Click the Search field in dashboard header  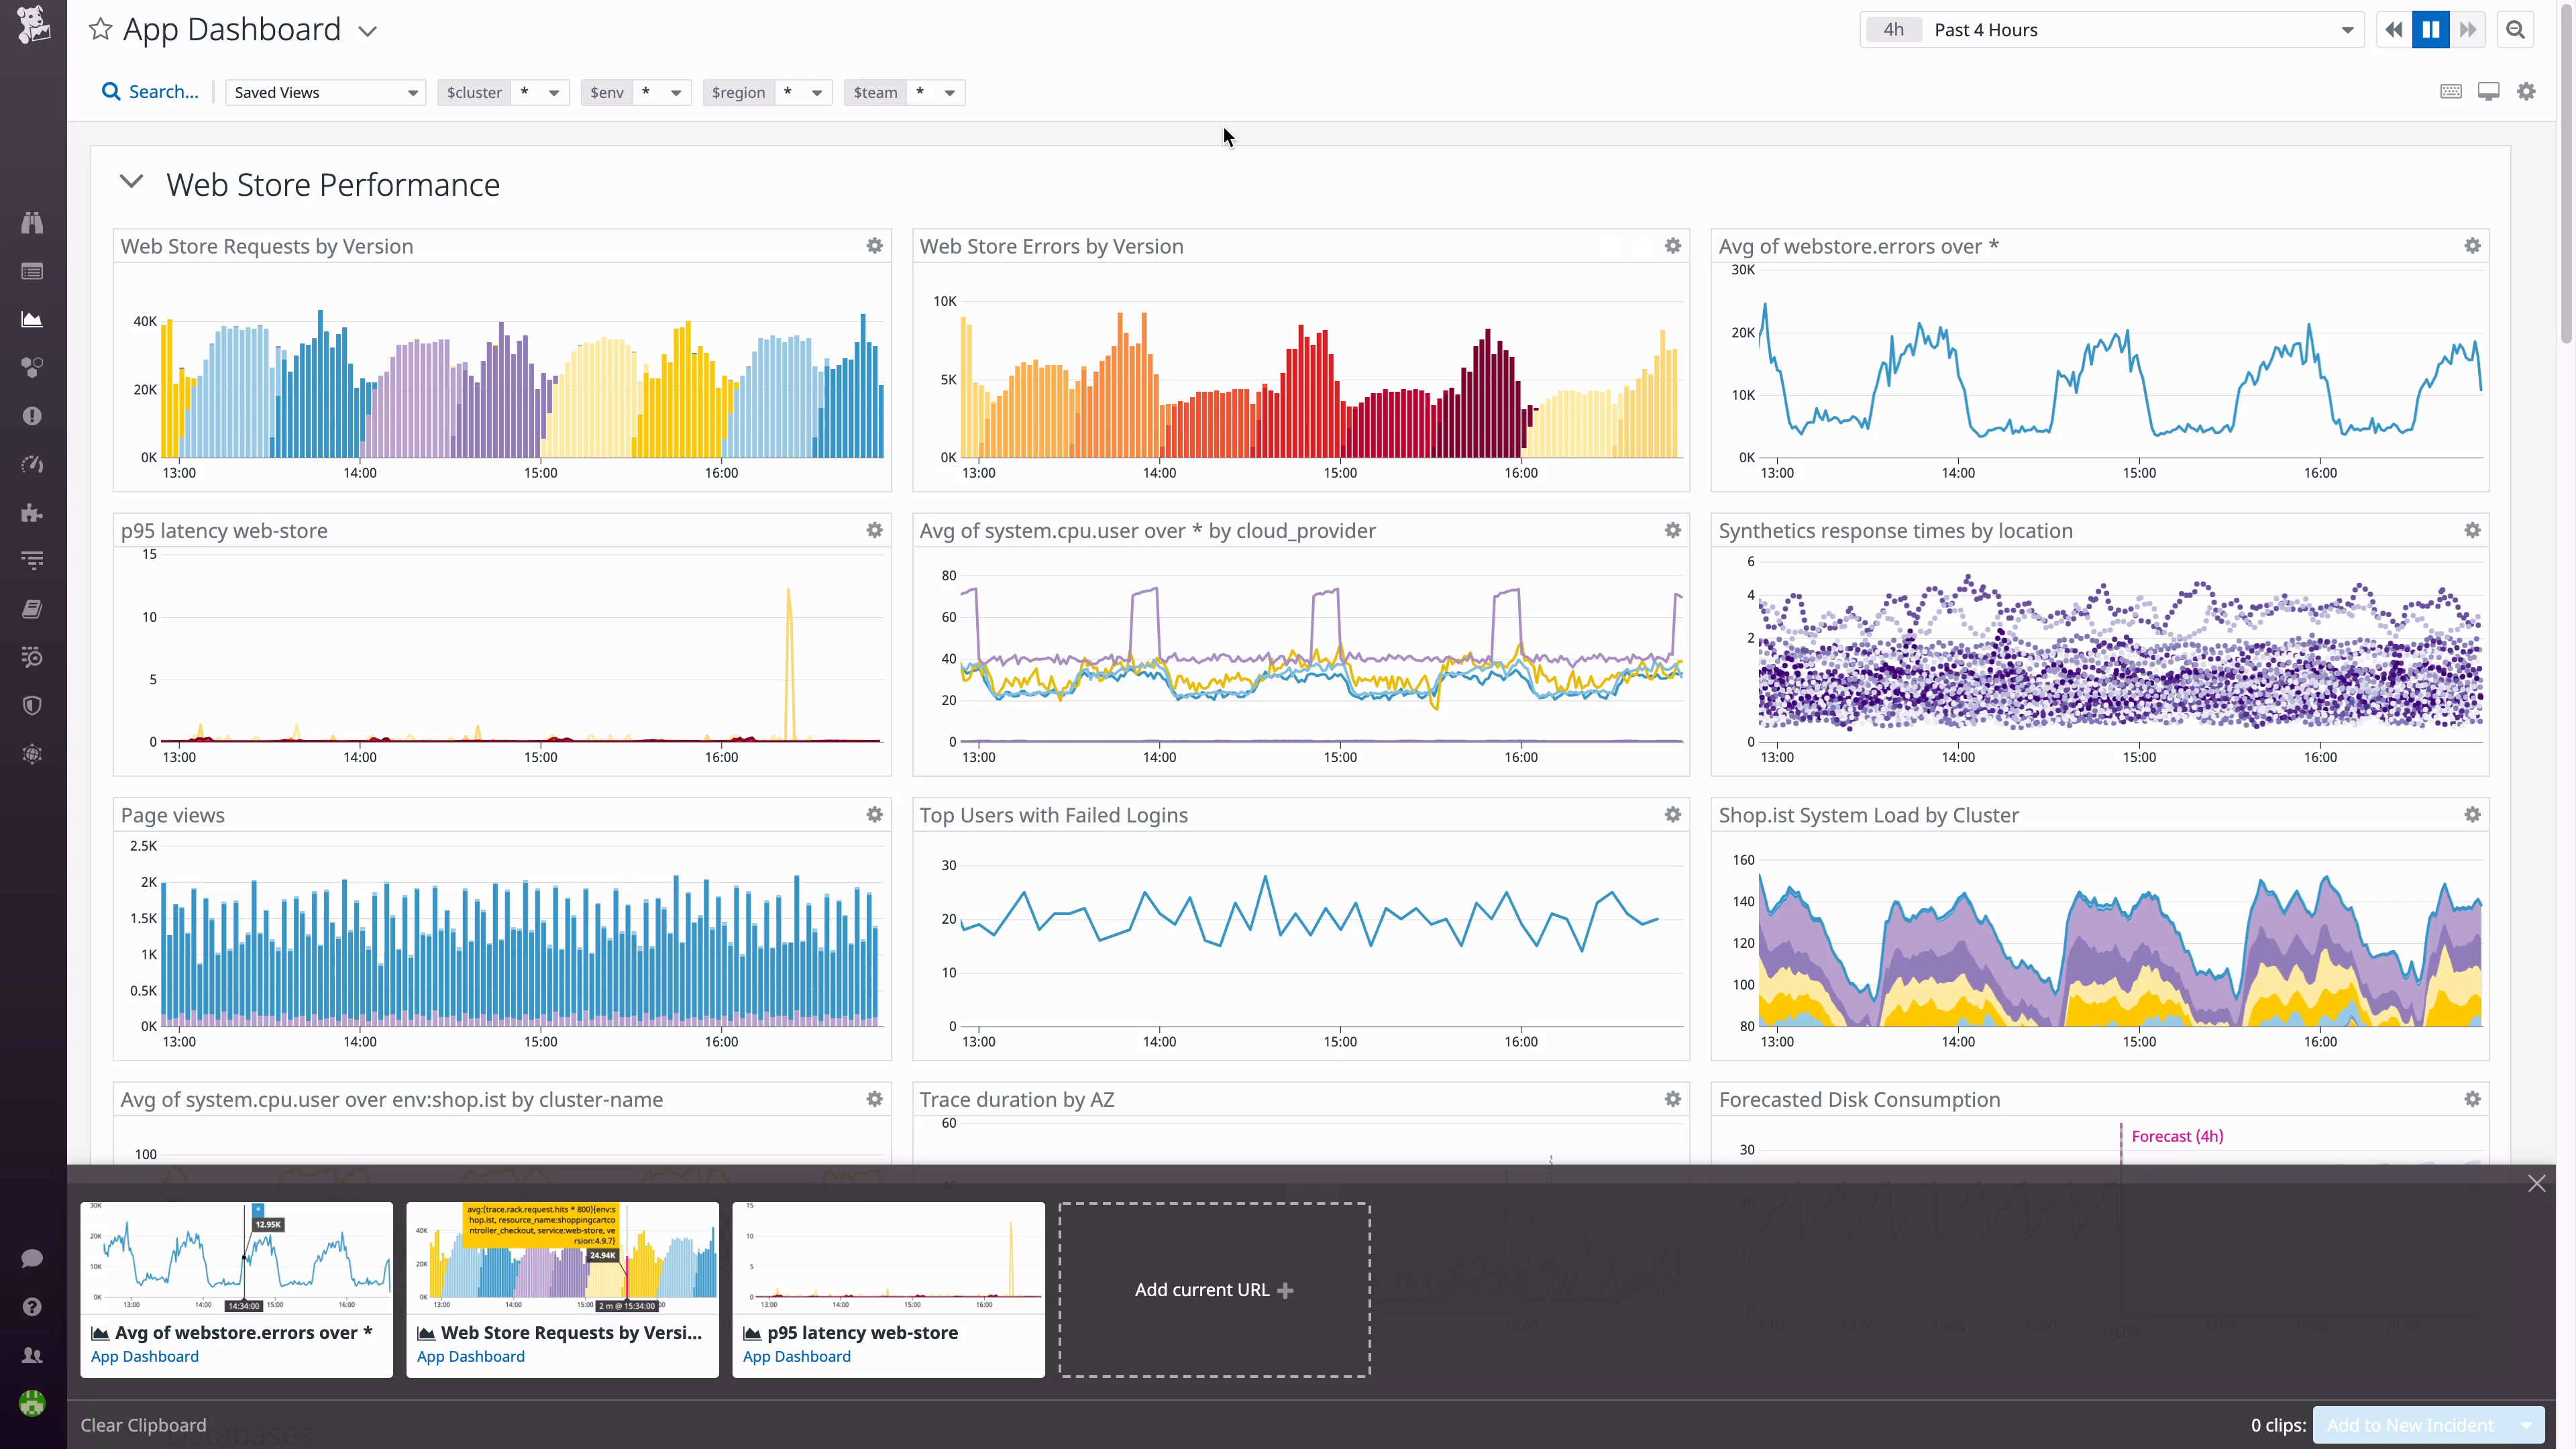[x=151, y=92]
